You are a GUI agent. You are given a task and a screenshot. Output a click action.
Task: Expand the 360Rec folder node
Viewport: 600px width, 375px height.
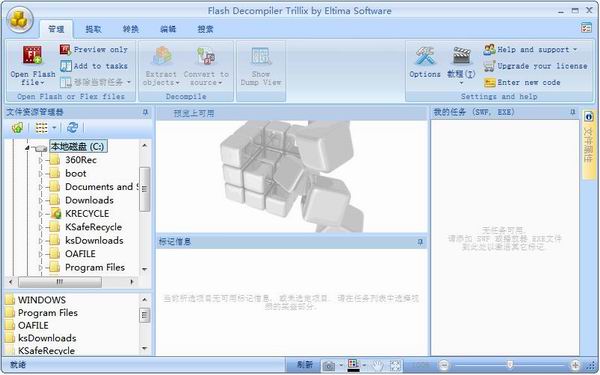41,160
